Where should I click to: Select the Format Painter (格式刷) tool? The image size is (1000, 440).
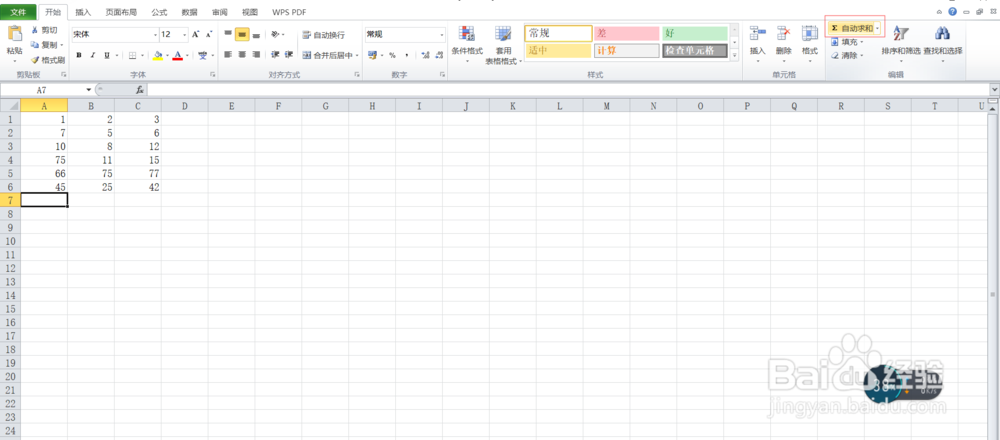click(47, 60)
